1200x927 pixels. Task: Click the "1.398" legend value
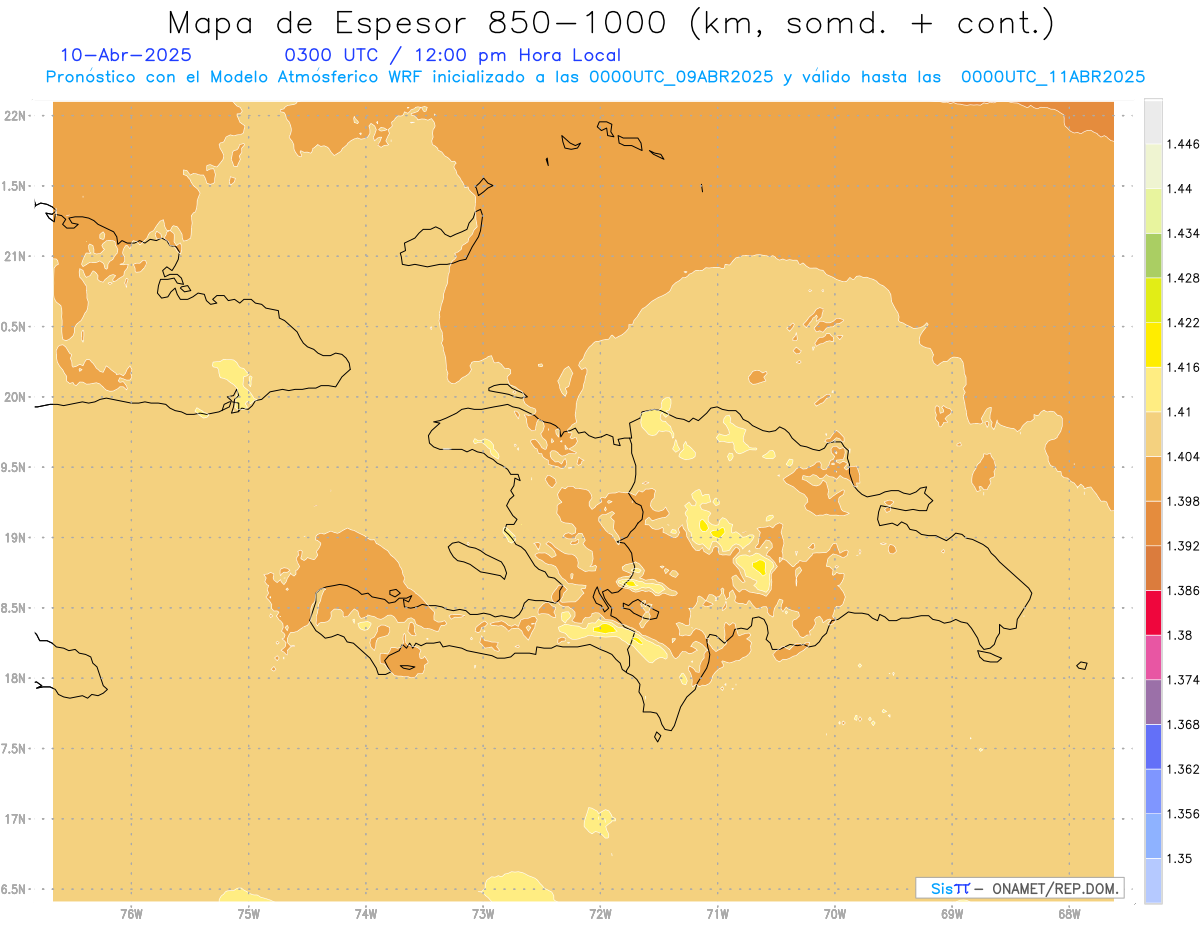1183,501
